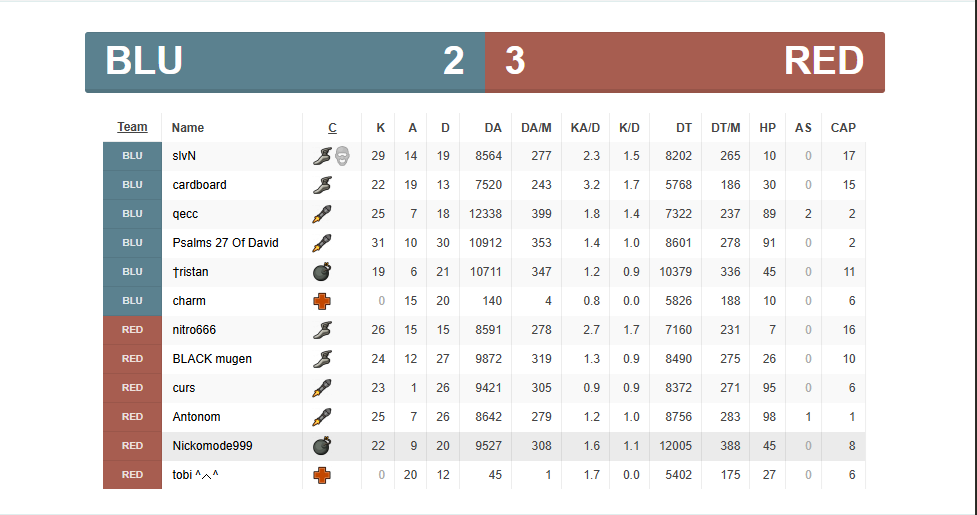Click the RED team score banner
The image size is (977, 515).
(x=685, y=62)
